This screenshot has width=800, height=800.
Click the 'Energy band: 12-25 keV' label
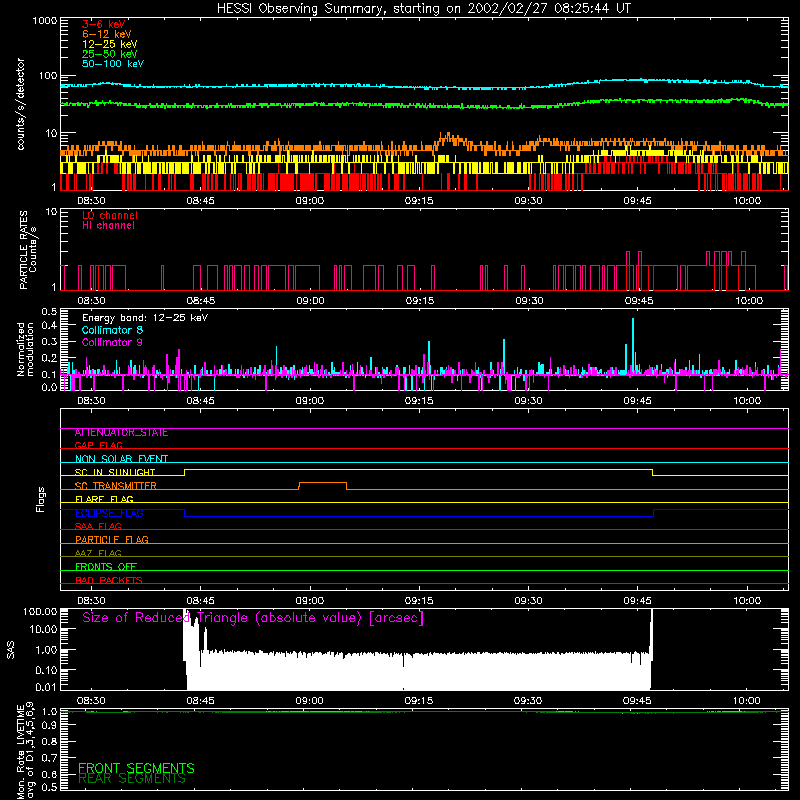(145, 318)
